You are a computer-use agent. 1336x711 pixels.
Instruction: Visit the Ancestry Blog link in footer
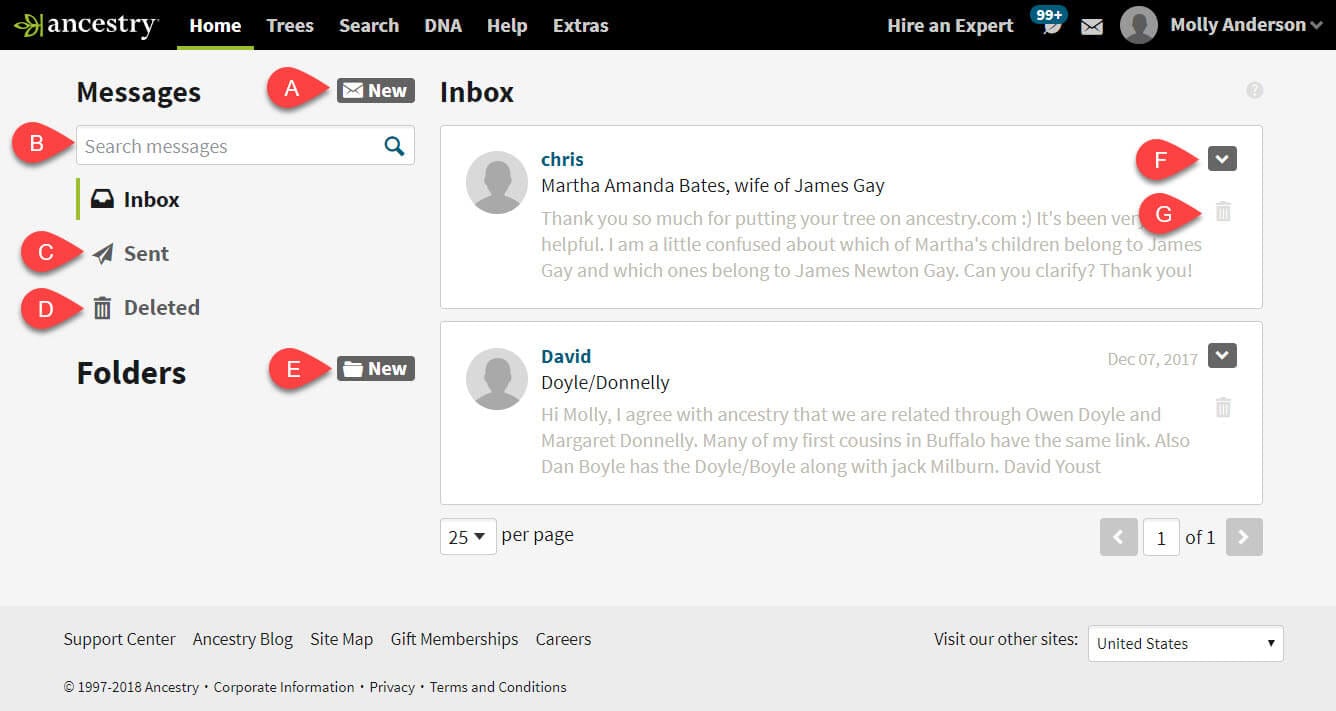click(242, 639)
